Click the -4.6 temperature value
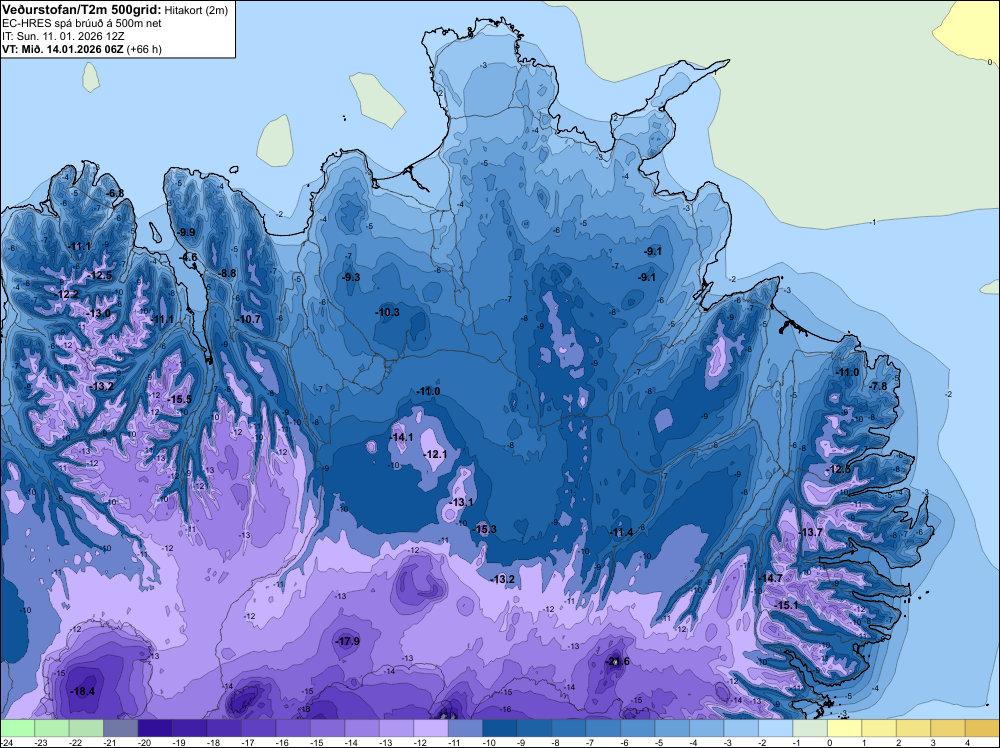Image resolution: width=1000 pixels, height=748 pixels. (x=189, y=258)
